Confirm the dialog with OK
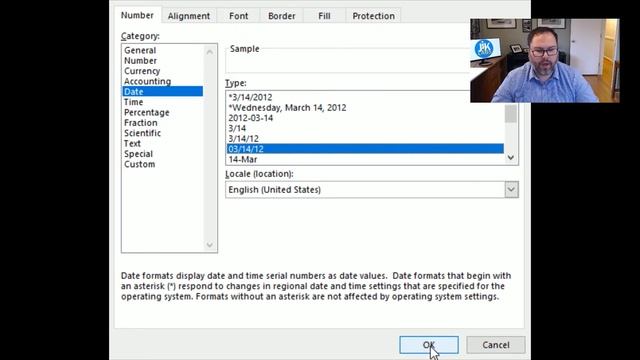The height and width of the screenshot is (360, 640). pos(429,345)
